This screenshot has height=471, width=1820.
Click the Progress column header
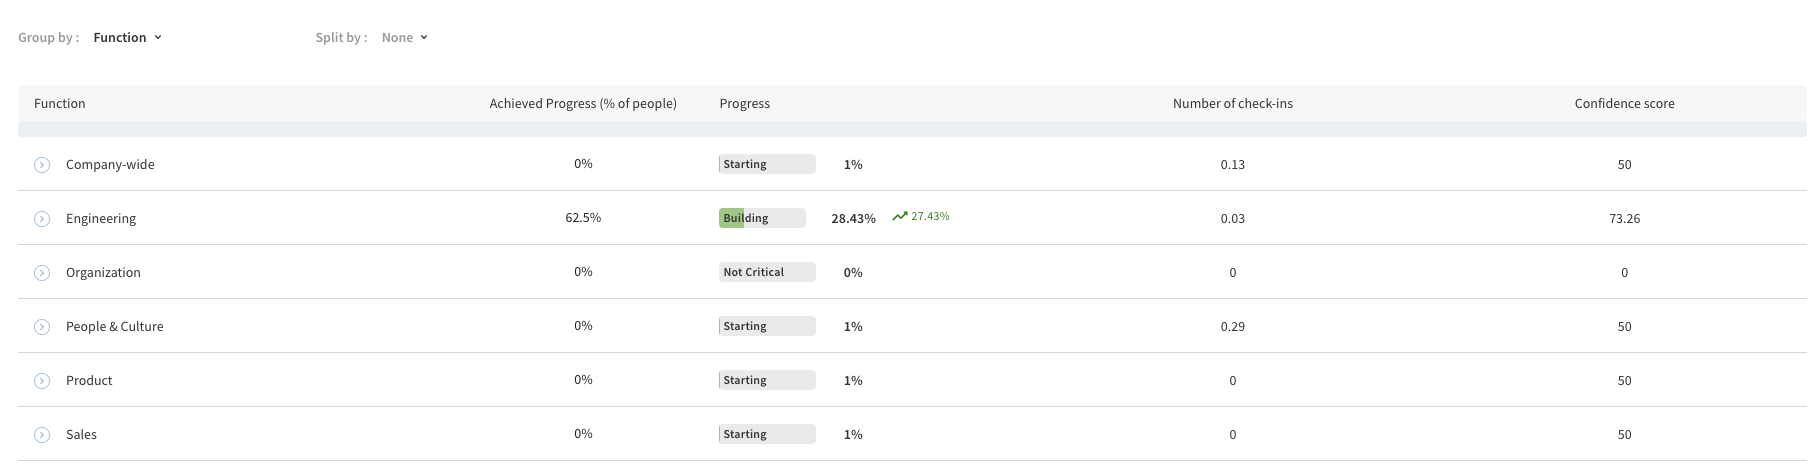[x=745, y=104]
